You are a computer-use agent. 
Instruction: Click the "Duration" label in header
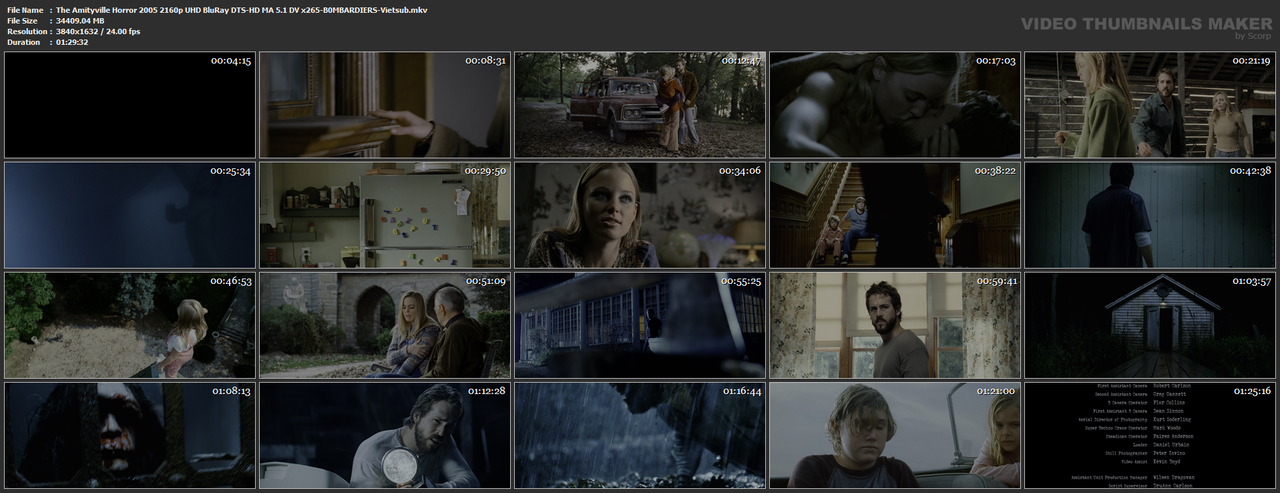[23, 42]
